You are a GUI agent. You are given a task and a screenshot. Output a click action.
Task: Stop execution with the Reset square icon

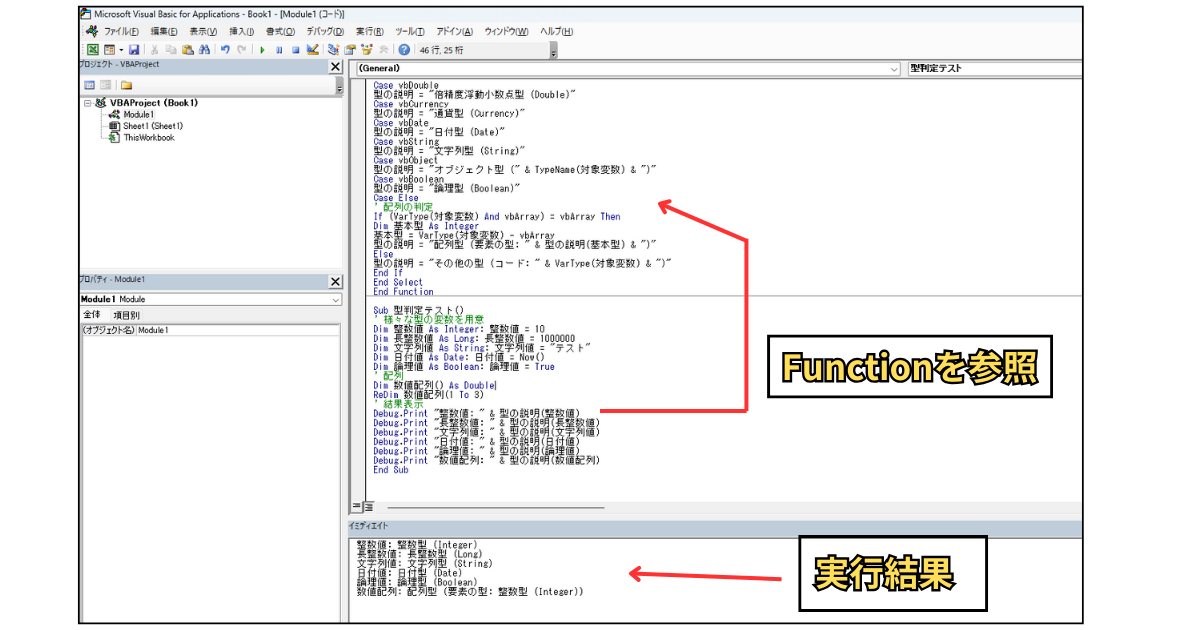(x=296, y=49)
